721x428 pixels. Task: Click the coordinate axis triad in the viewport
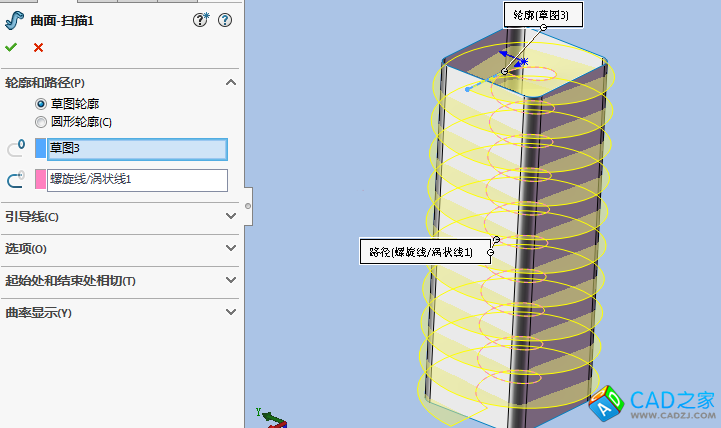point(268,417)
